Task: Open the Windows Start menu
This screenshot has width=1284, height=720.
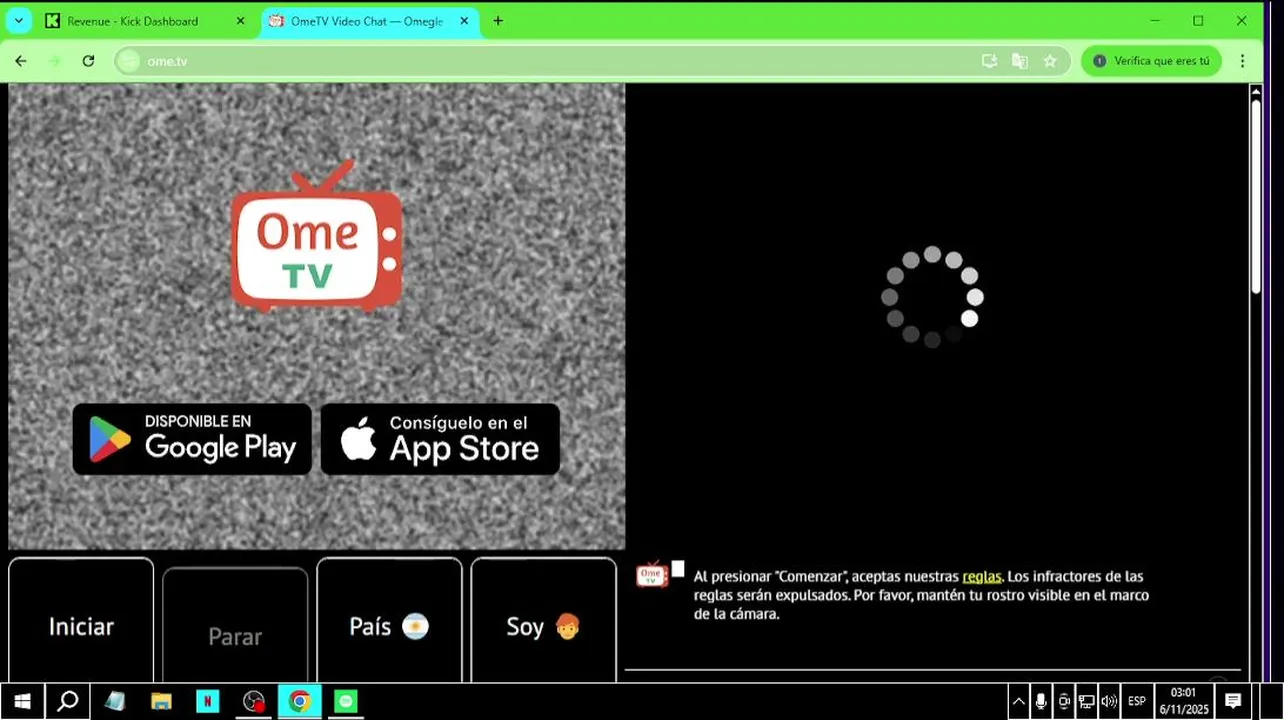Action: pyautogui.click(x=22, y=701)
